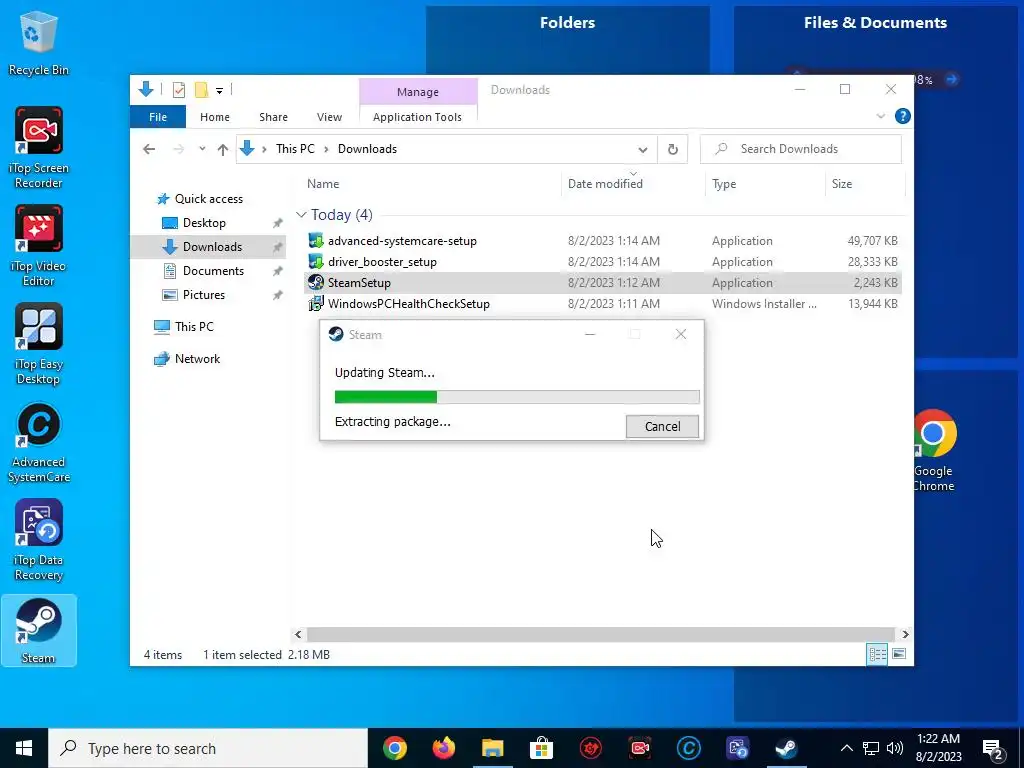Open Advanced SystemCare desktop shortcut
The width and height of the screenshot is (1024, 768).
[x=38, y=442]
